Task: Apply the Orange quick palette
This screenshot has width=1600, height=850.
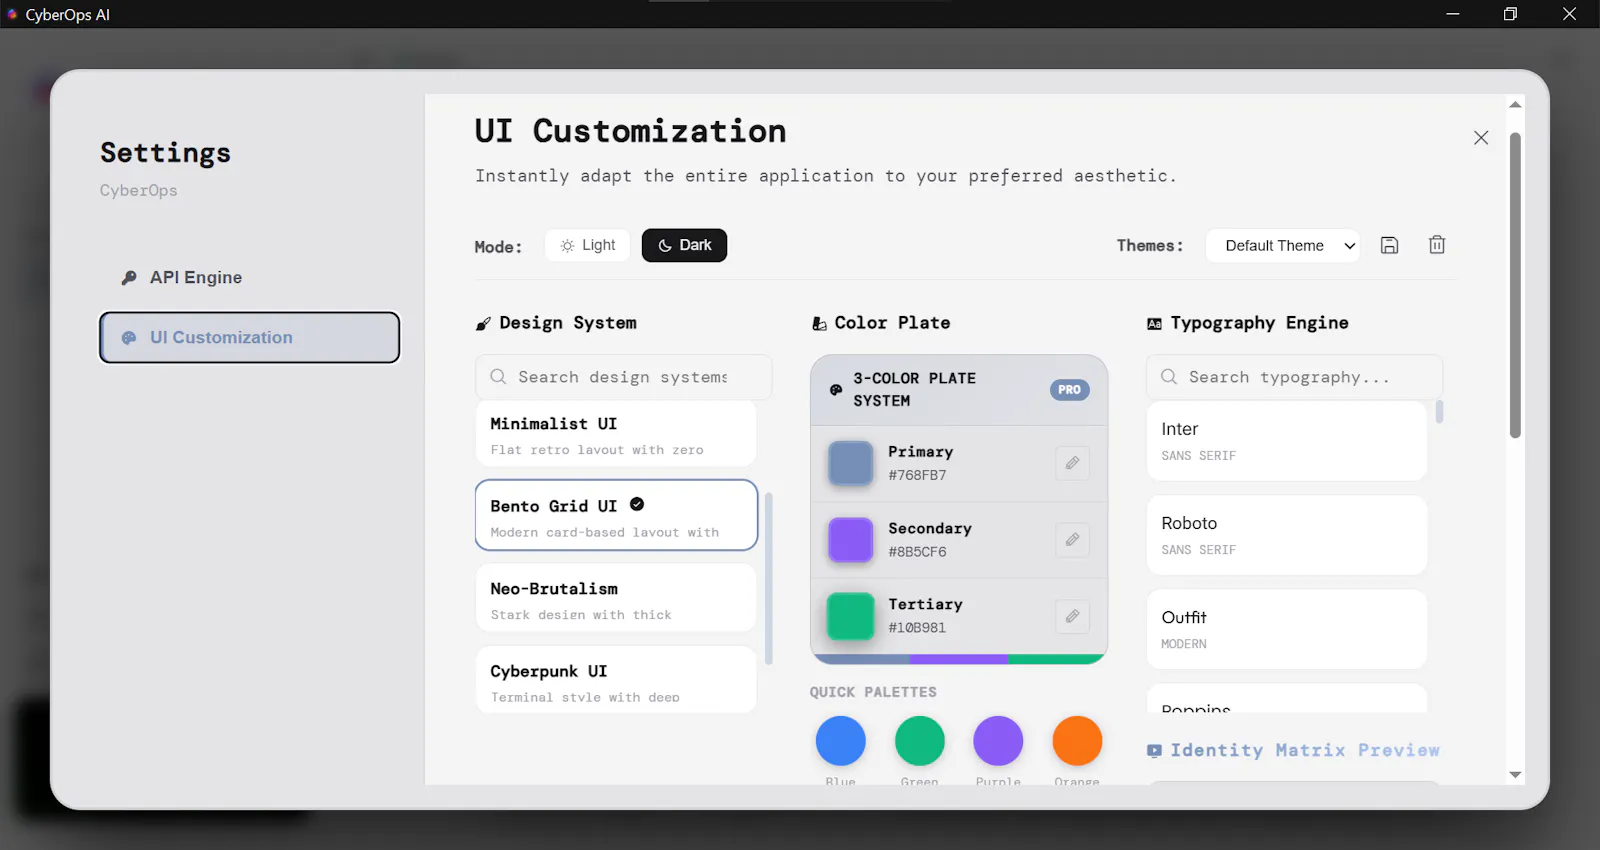Action: pyautogui.click(x=1077, y=741)
